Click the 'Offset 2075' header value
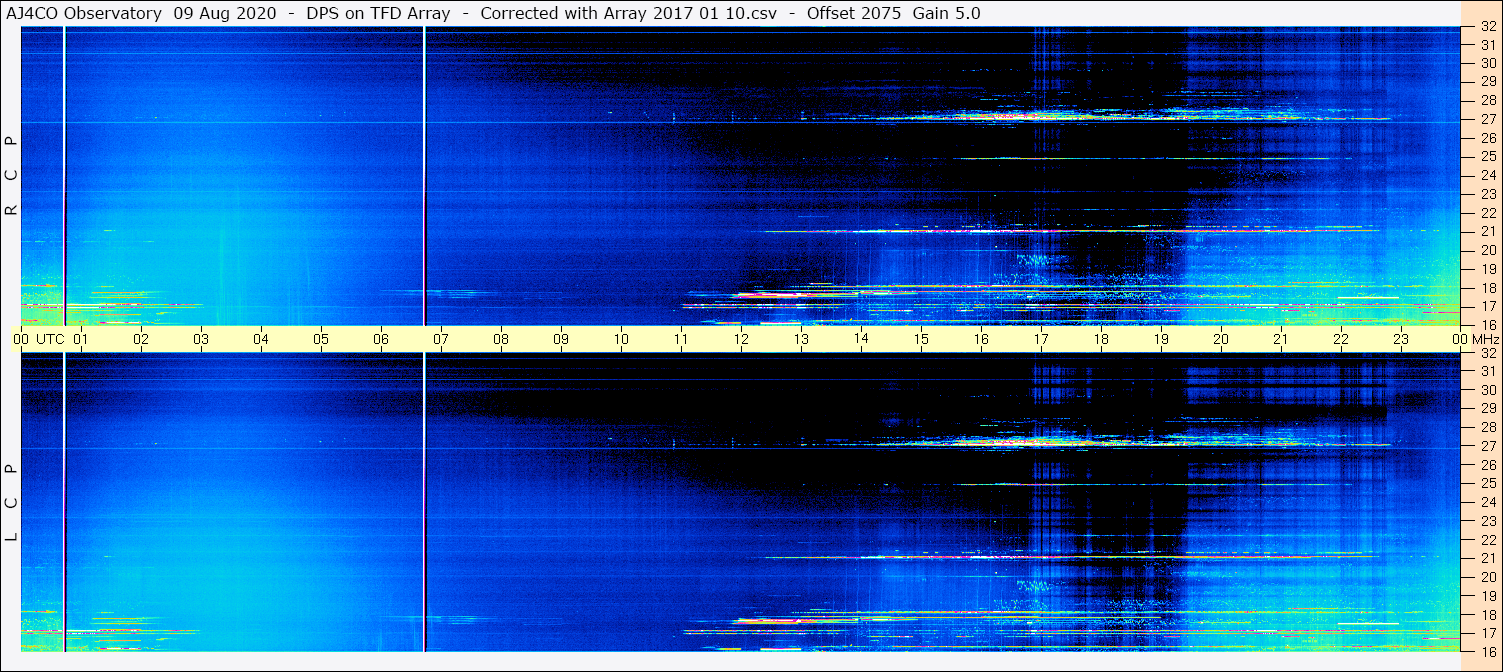Viewport: 1503px width, 672px height. click(x=856, y=14)
